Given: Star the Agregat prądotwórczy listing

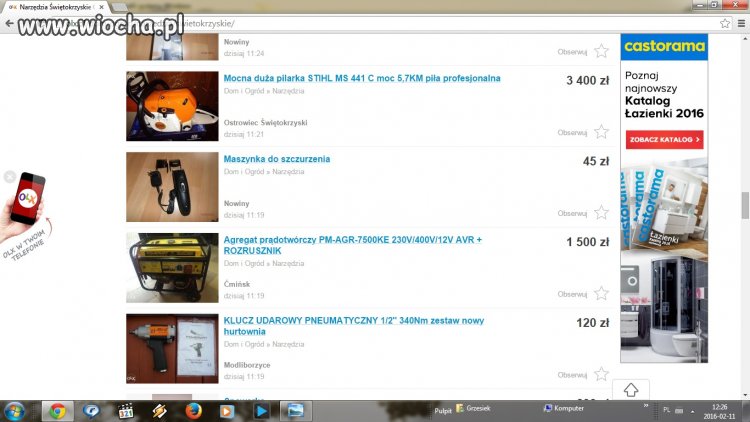Looking at the screenshot, I should [601, 294].
